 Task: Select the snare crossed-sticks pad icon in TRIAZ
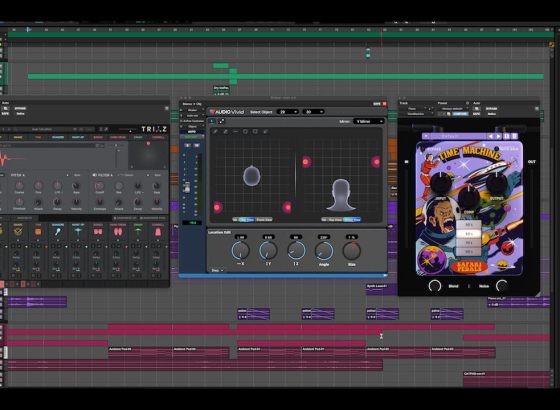tap(18, 231)
